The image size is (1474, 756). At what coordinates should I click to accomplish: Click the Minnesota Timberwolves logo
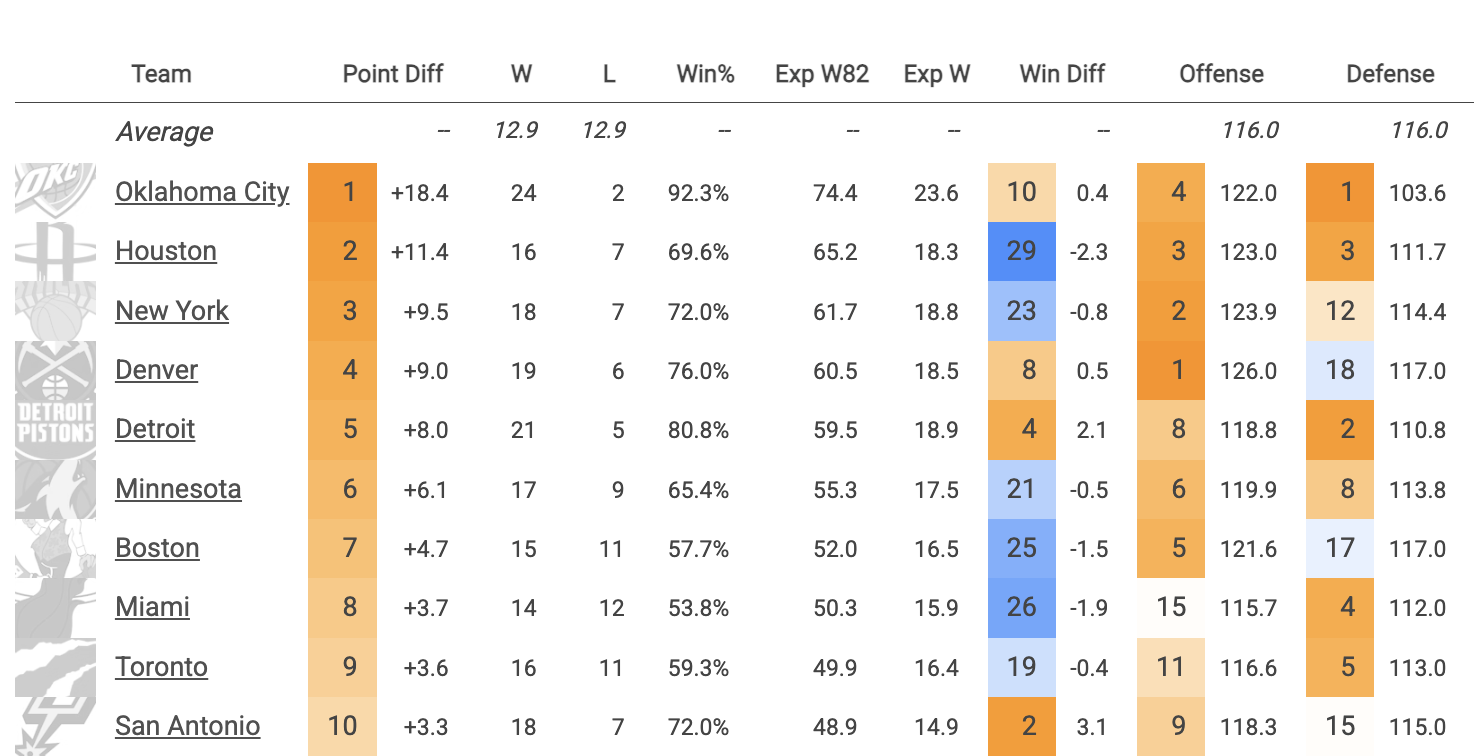(x=55, y=488)
